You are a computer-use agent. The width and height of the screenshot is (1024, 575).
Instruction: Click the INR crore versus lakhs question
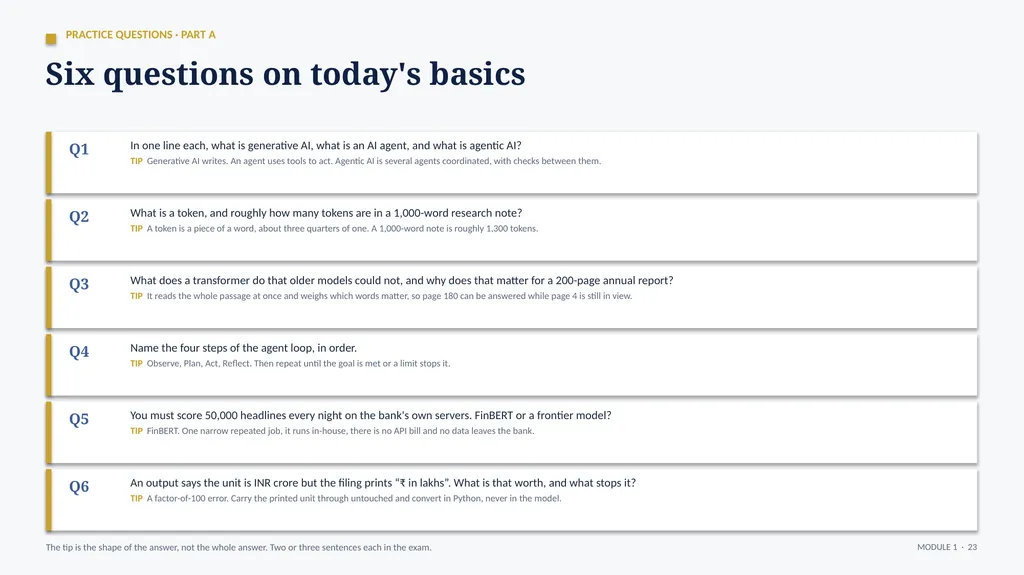[x=383, y=483]
